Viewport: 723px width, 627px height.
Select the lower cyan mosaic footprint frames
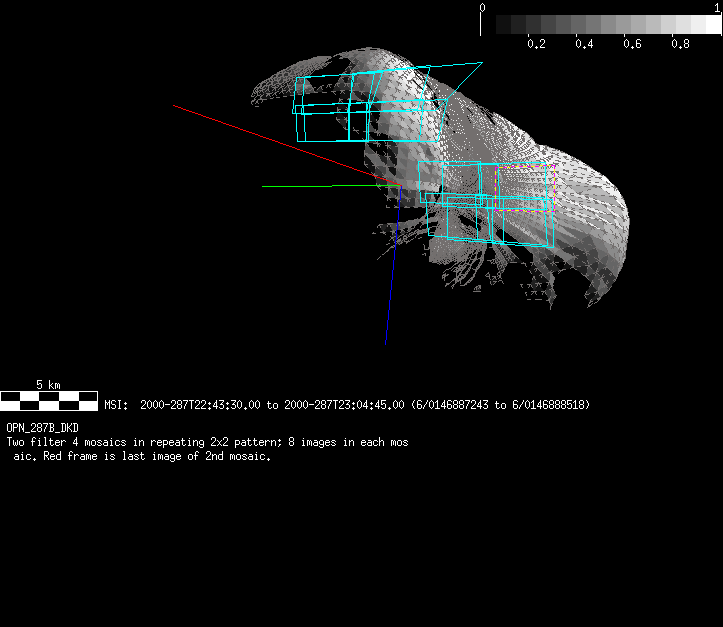pyautogui.click(x=490, y=205)
